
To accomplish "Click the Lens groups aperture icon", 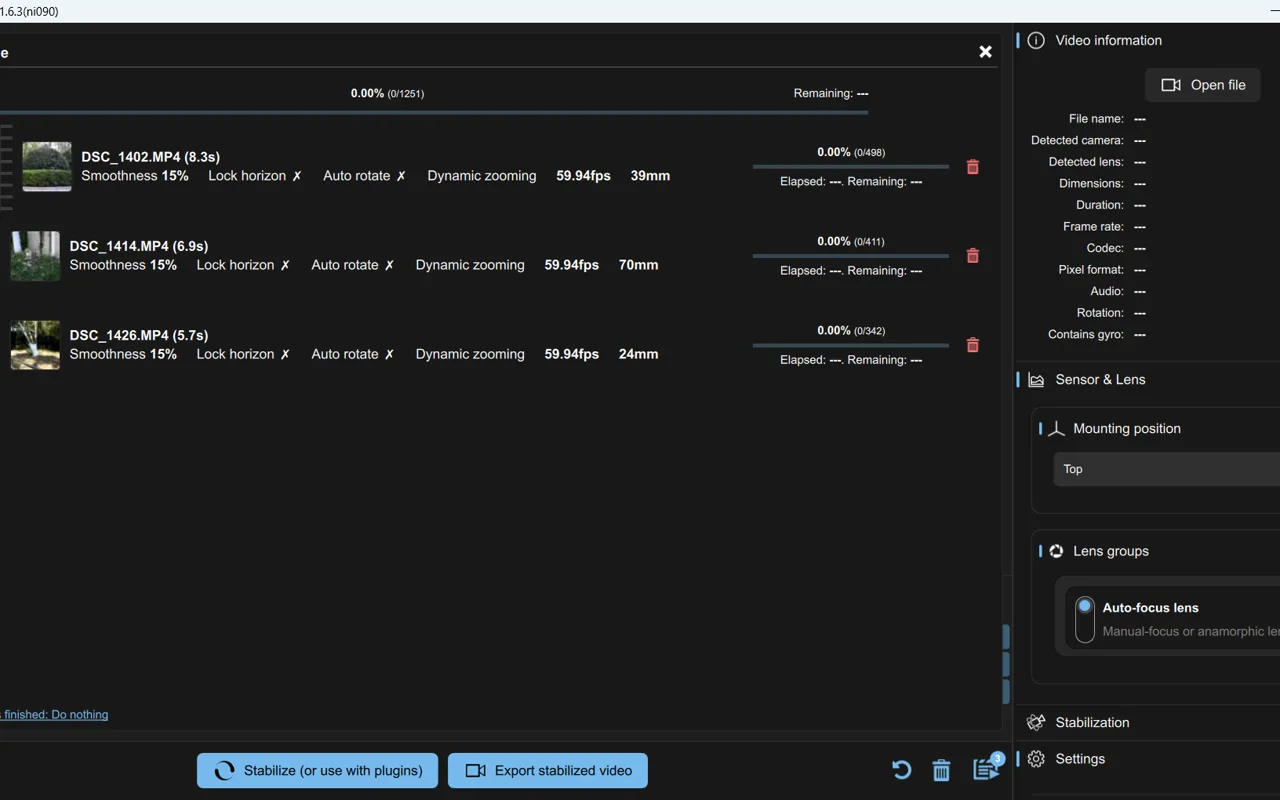I will click(x=1056, y=551).
